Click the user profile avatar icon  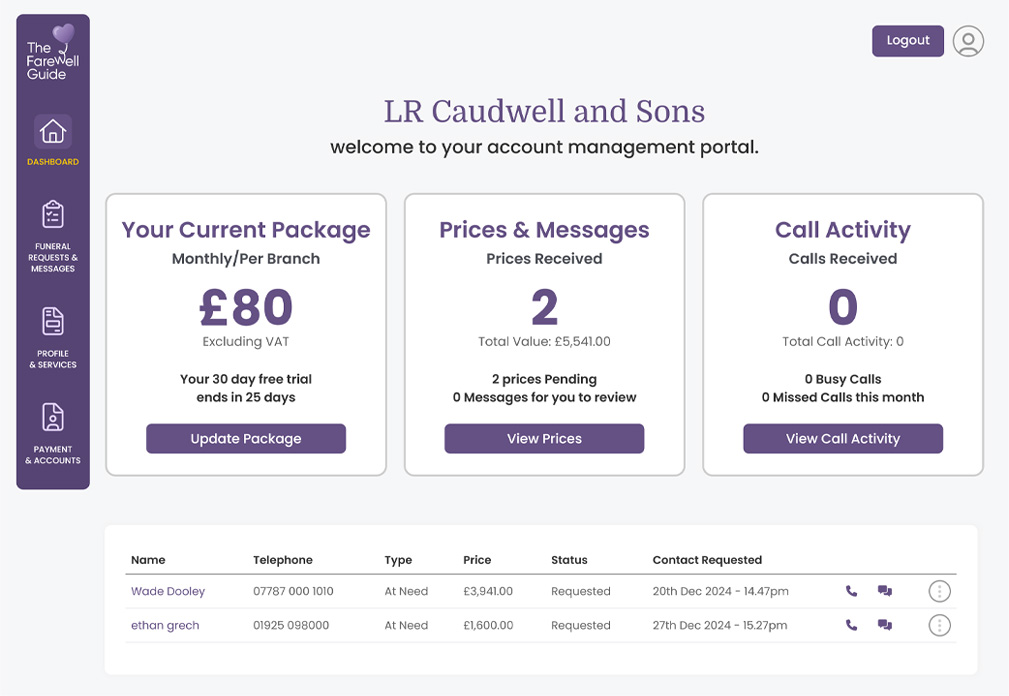pos(968,41)
